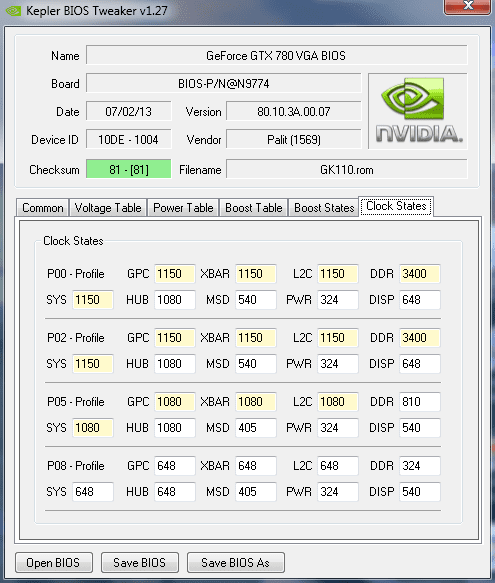Viewport: 495px width, 583px height.
Task: Click the P00 - Profile label
Action: [x=76, y=274]
